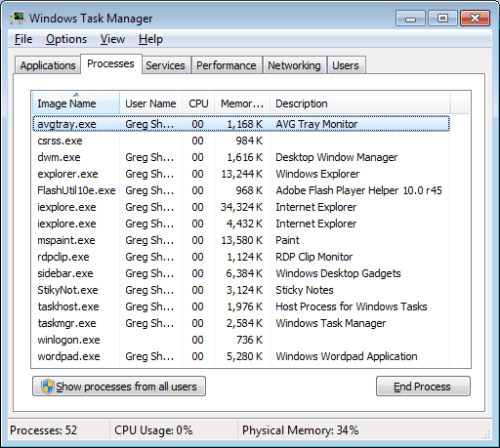Click the Processes: 52 status bar entry

[44, 430]
